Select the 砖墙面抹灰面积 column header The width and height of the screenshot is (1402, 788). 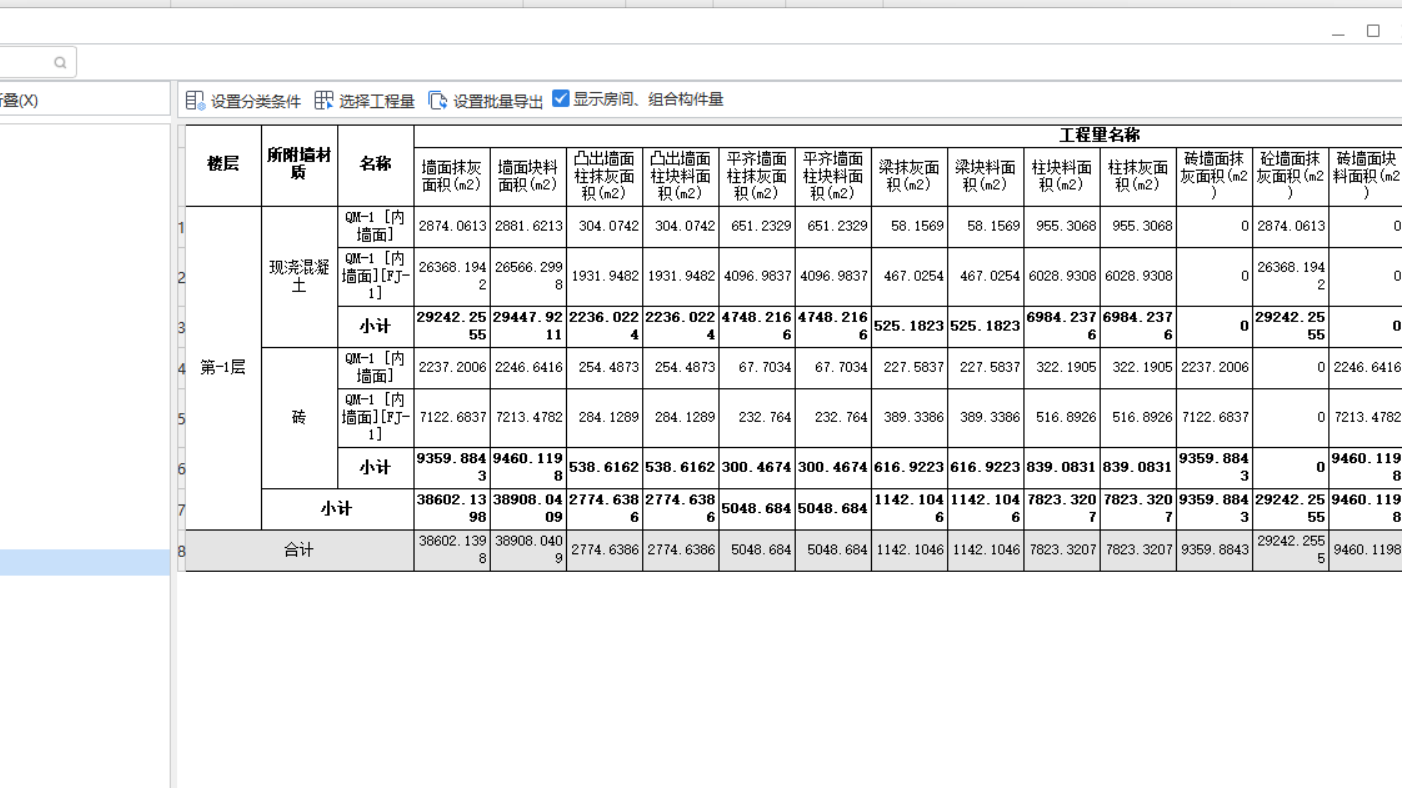tap(1214, 176)
